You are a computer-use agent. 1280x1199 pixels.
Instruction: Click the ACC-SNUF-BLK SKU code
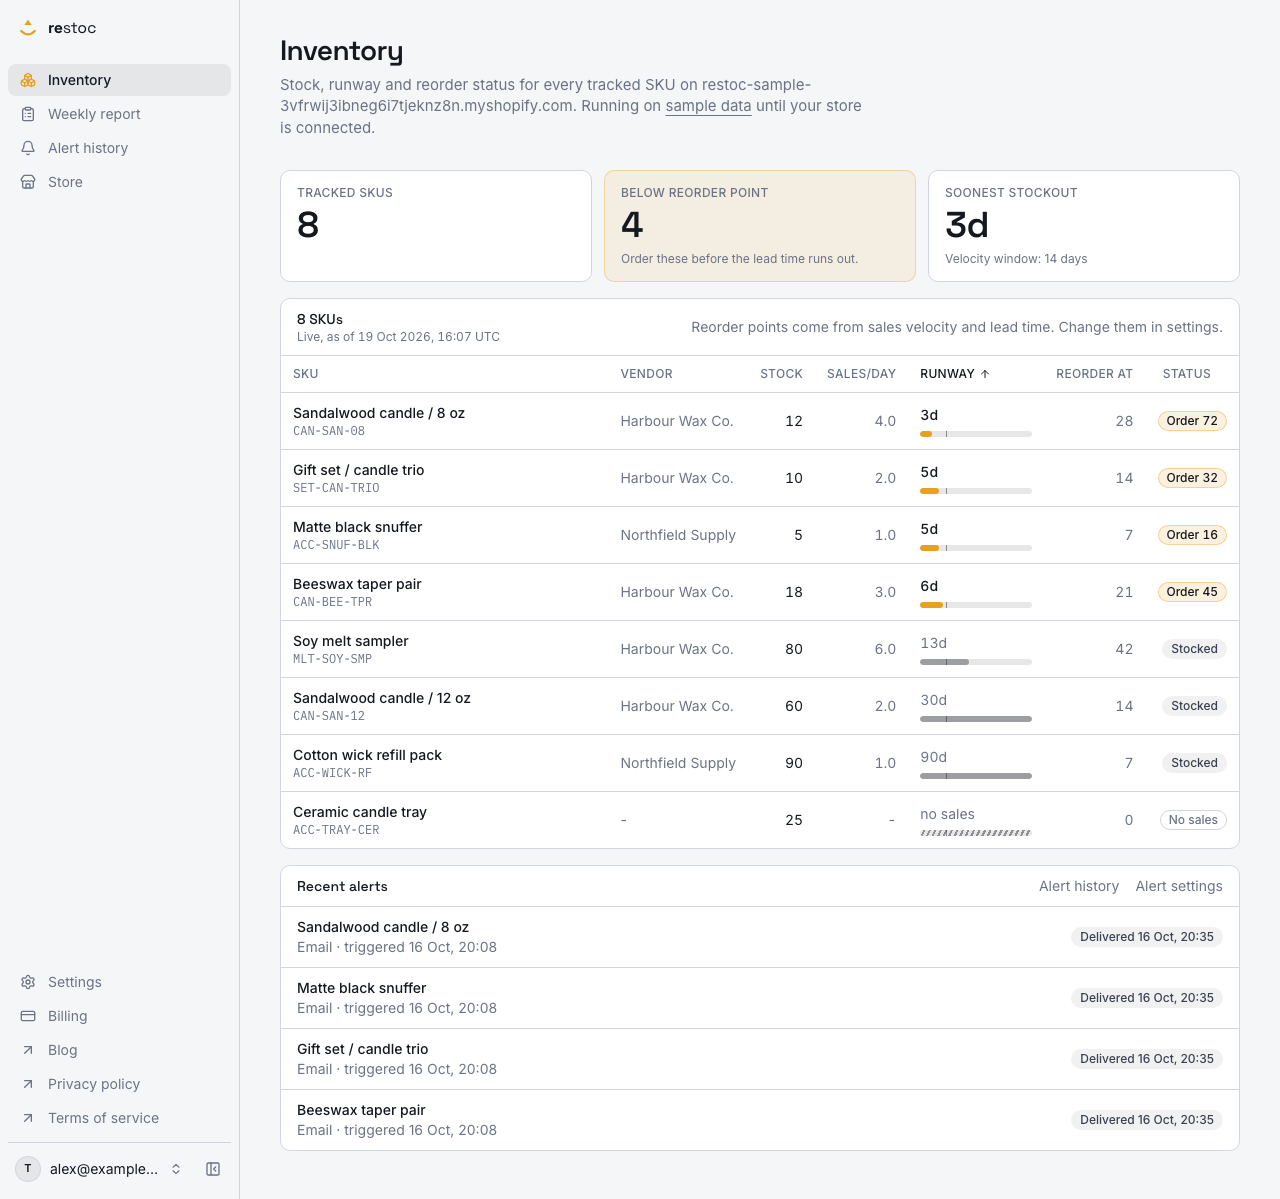336,545
